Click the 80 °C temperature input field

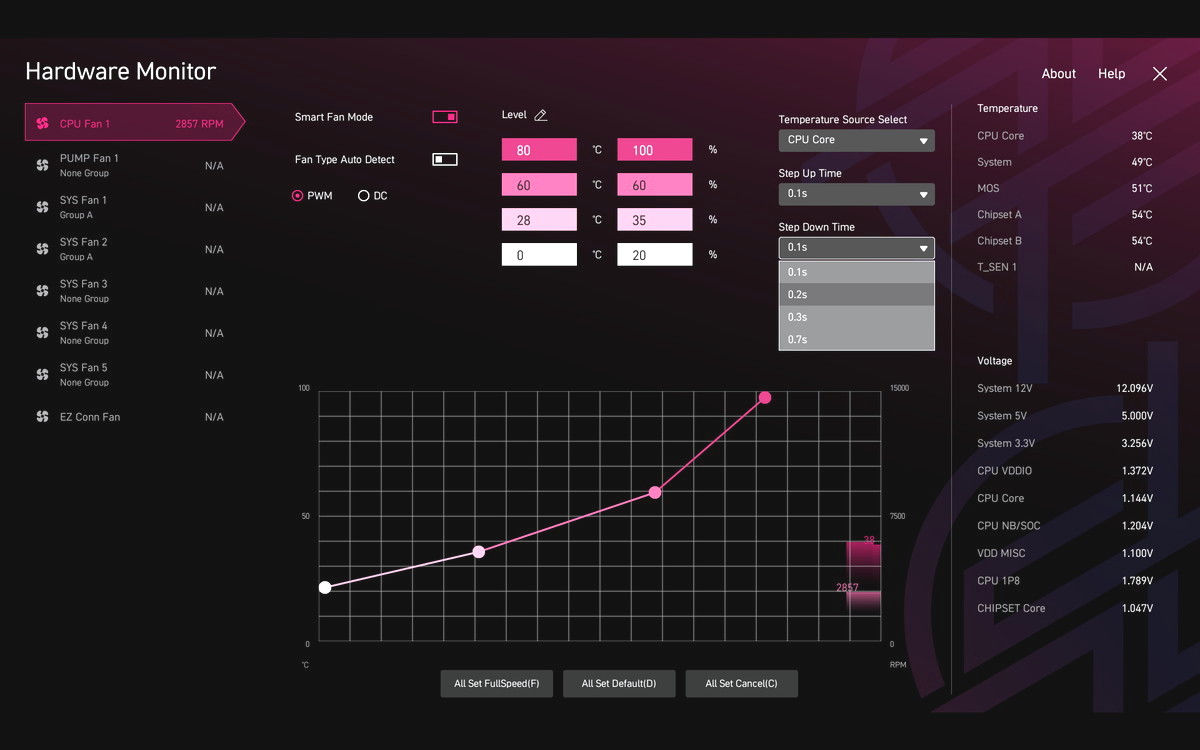point(539,150)
